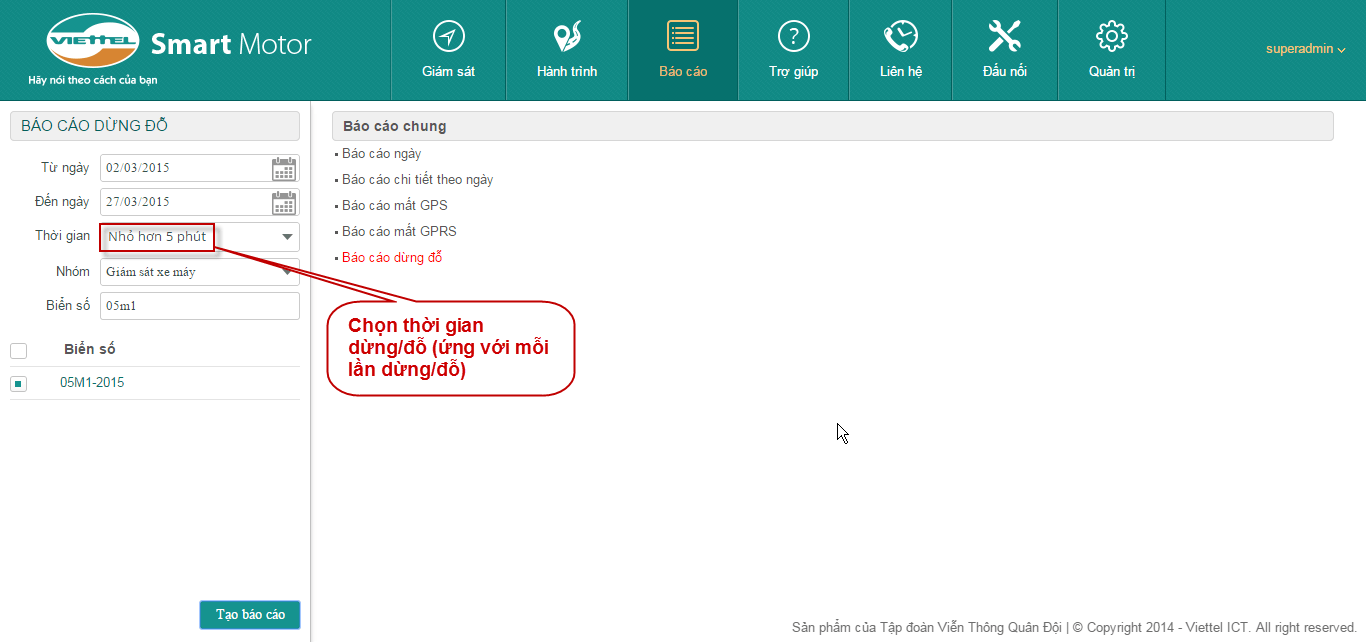
Task: Open Quản trị settings gear icon
Action: coord(1111,37)
